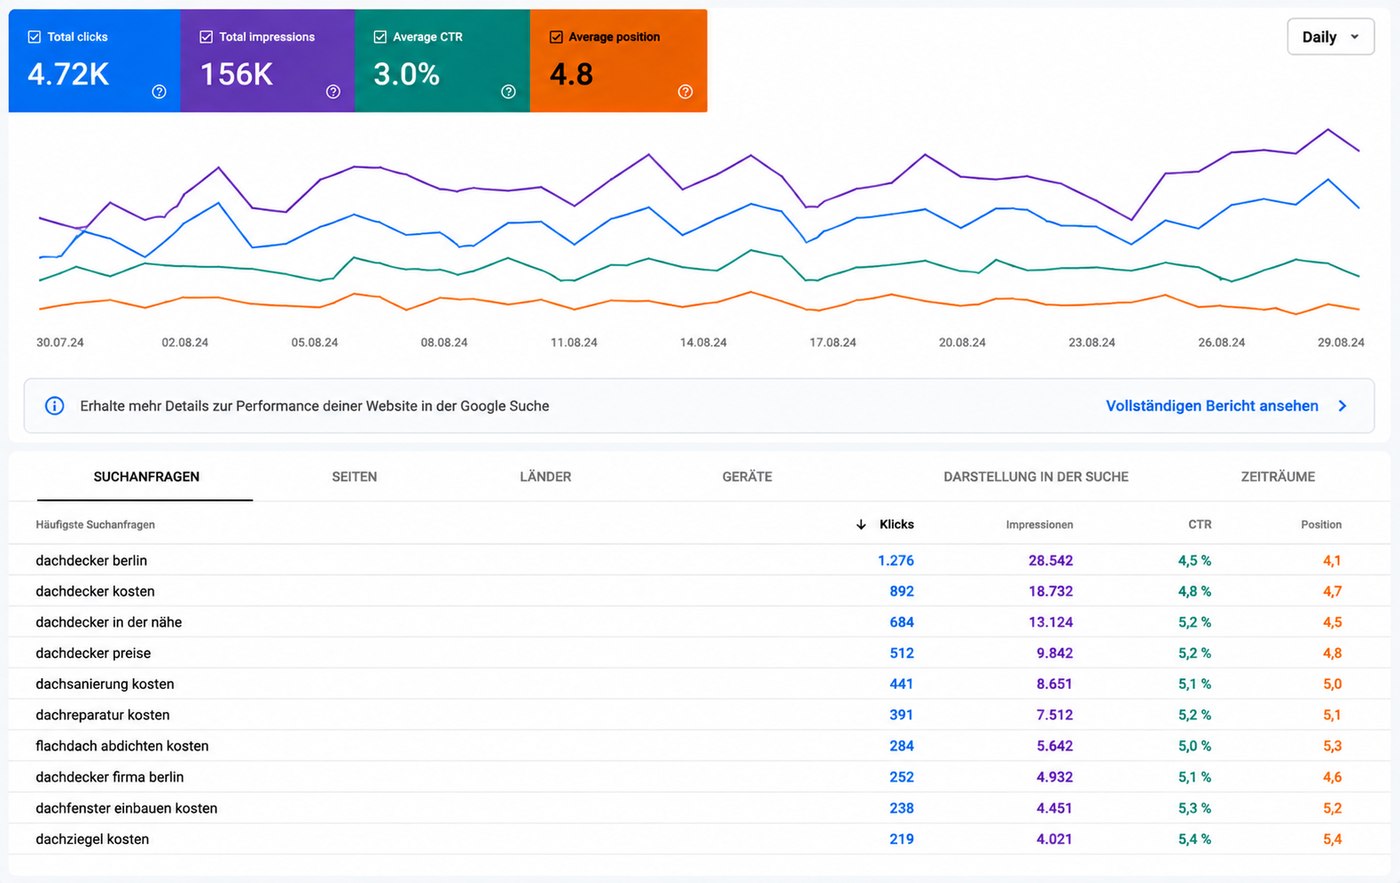Switch to the SEITEN tab

point(354,477)
